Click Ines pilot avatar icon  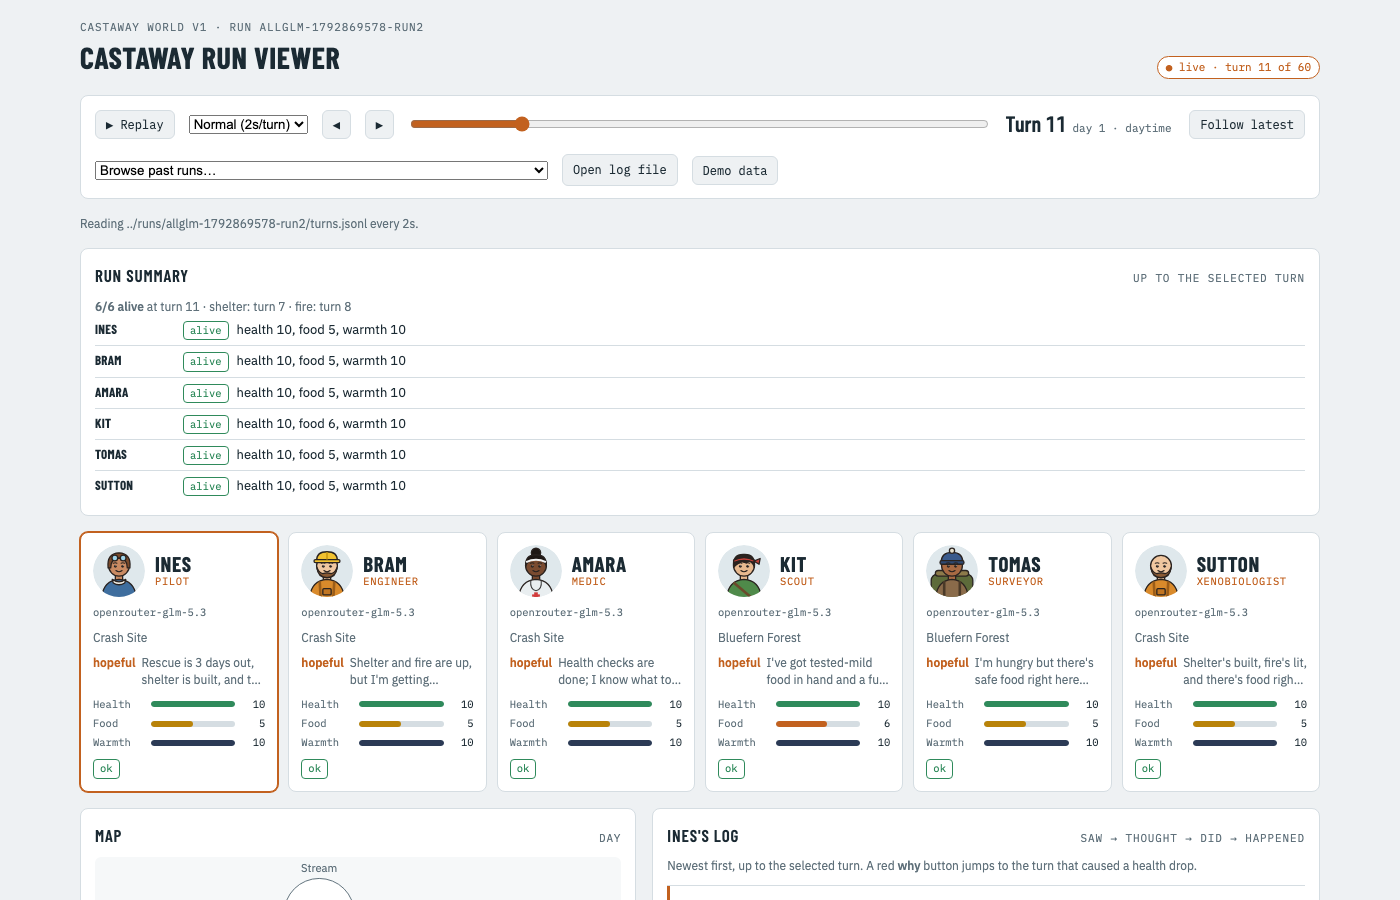point(119,571)
